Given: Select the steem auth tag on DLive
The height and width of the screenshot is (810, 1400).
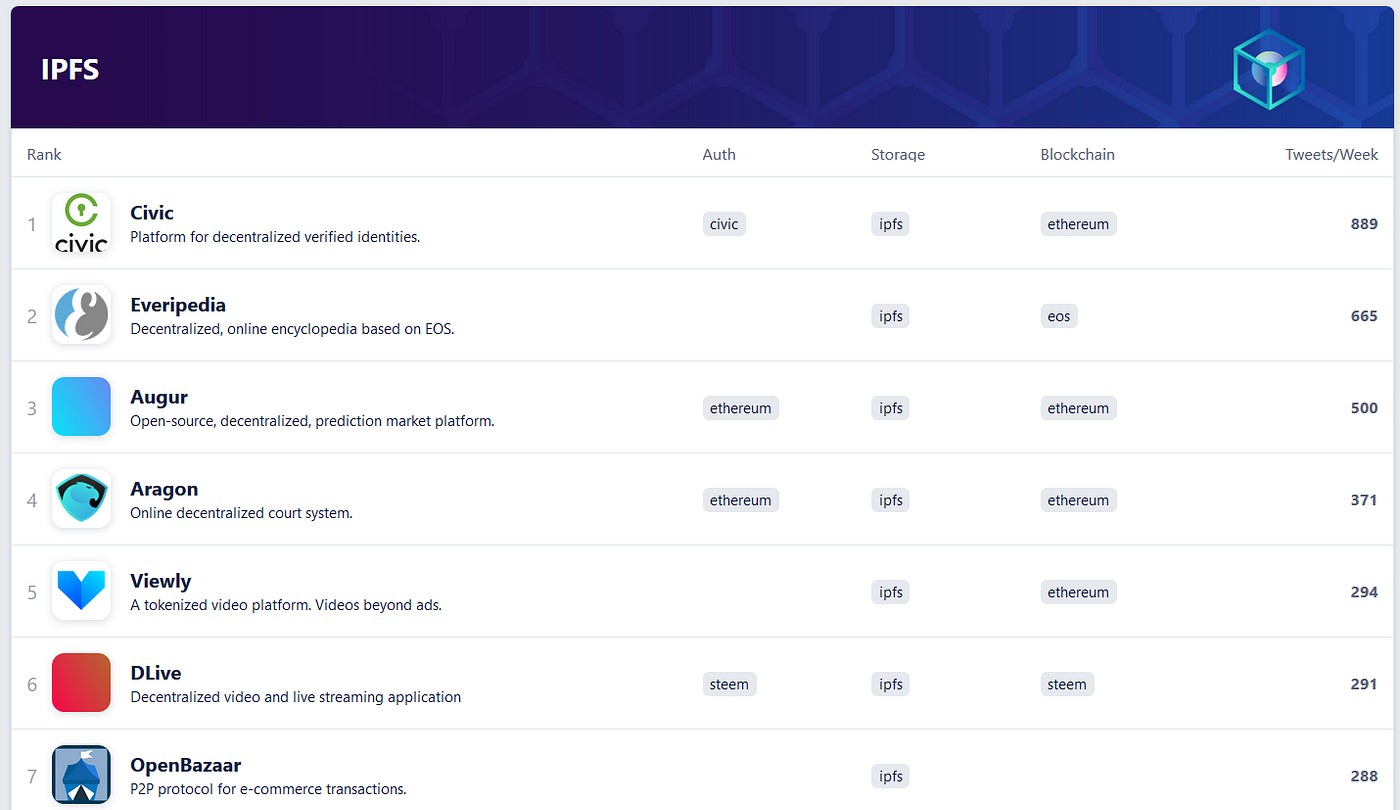Looking at the screenshot, I should click(729, 684).
